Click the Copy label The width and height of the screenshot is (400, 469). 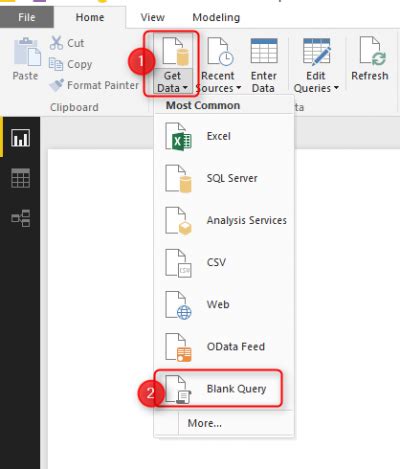point(79,64)
